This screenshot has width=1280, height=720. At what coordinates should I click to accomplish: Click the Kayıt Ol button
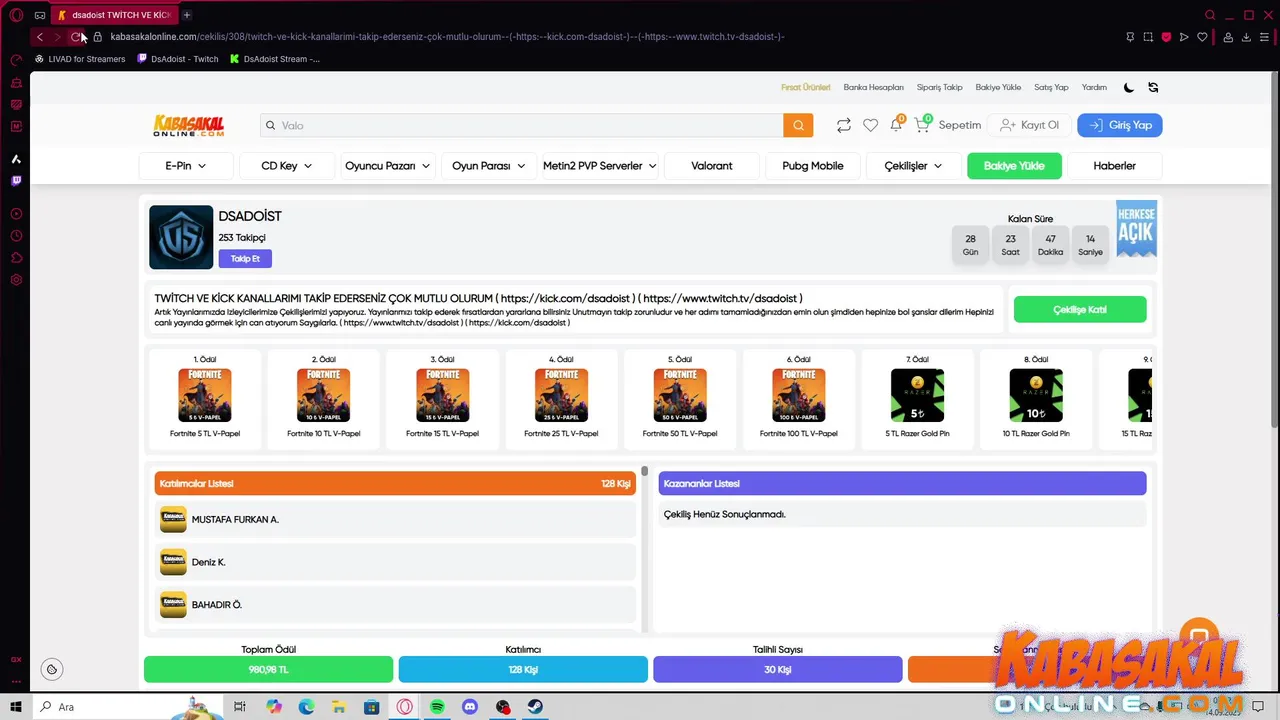pyautogui.click(x=1029, y=125)
